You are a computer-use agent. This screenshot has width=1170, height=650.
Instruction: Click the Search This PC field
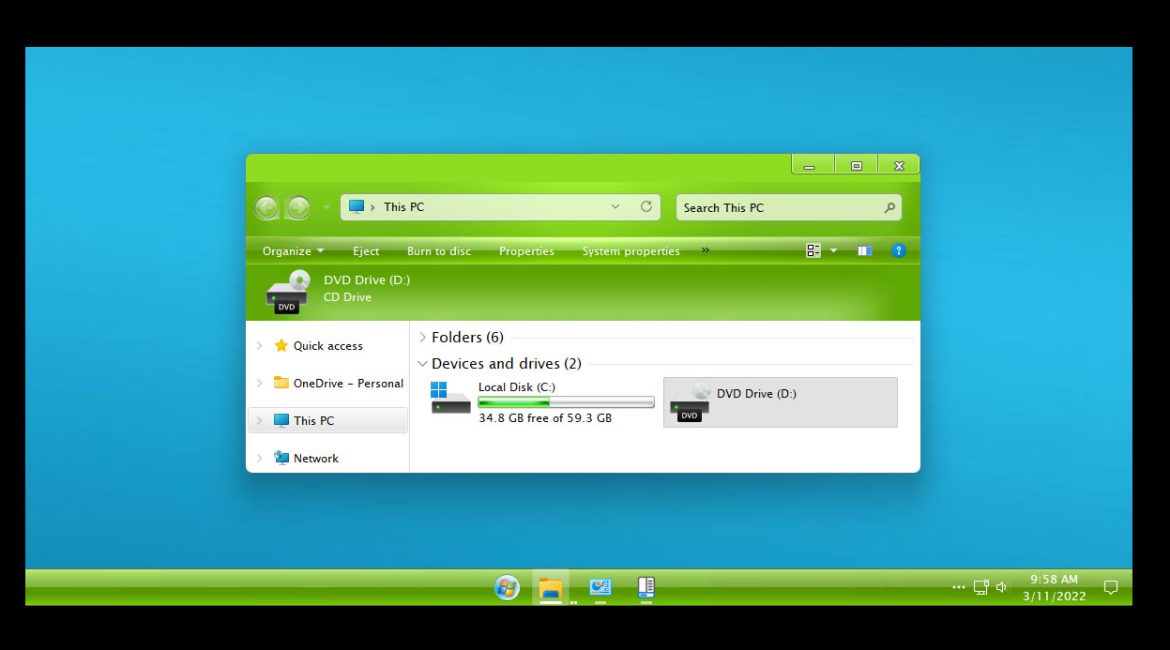click(x=778, y=208)
